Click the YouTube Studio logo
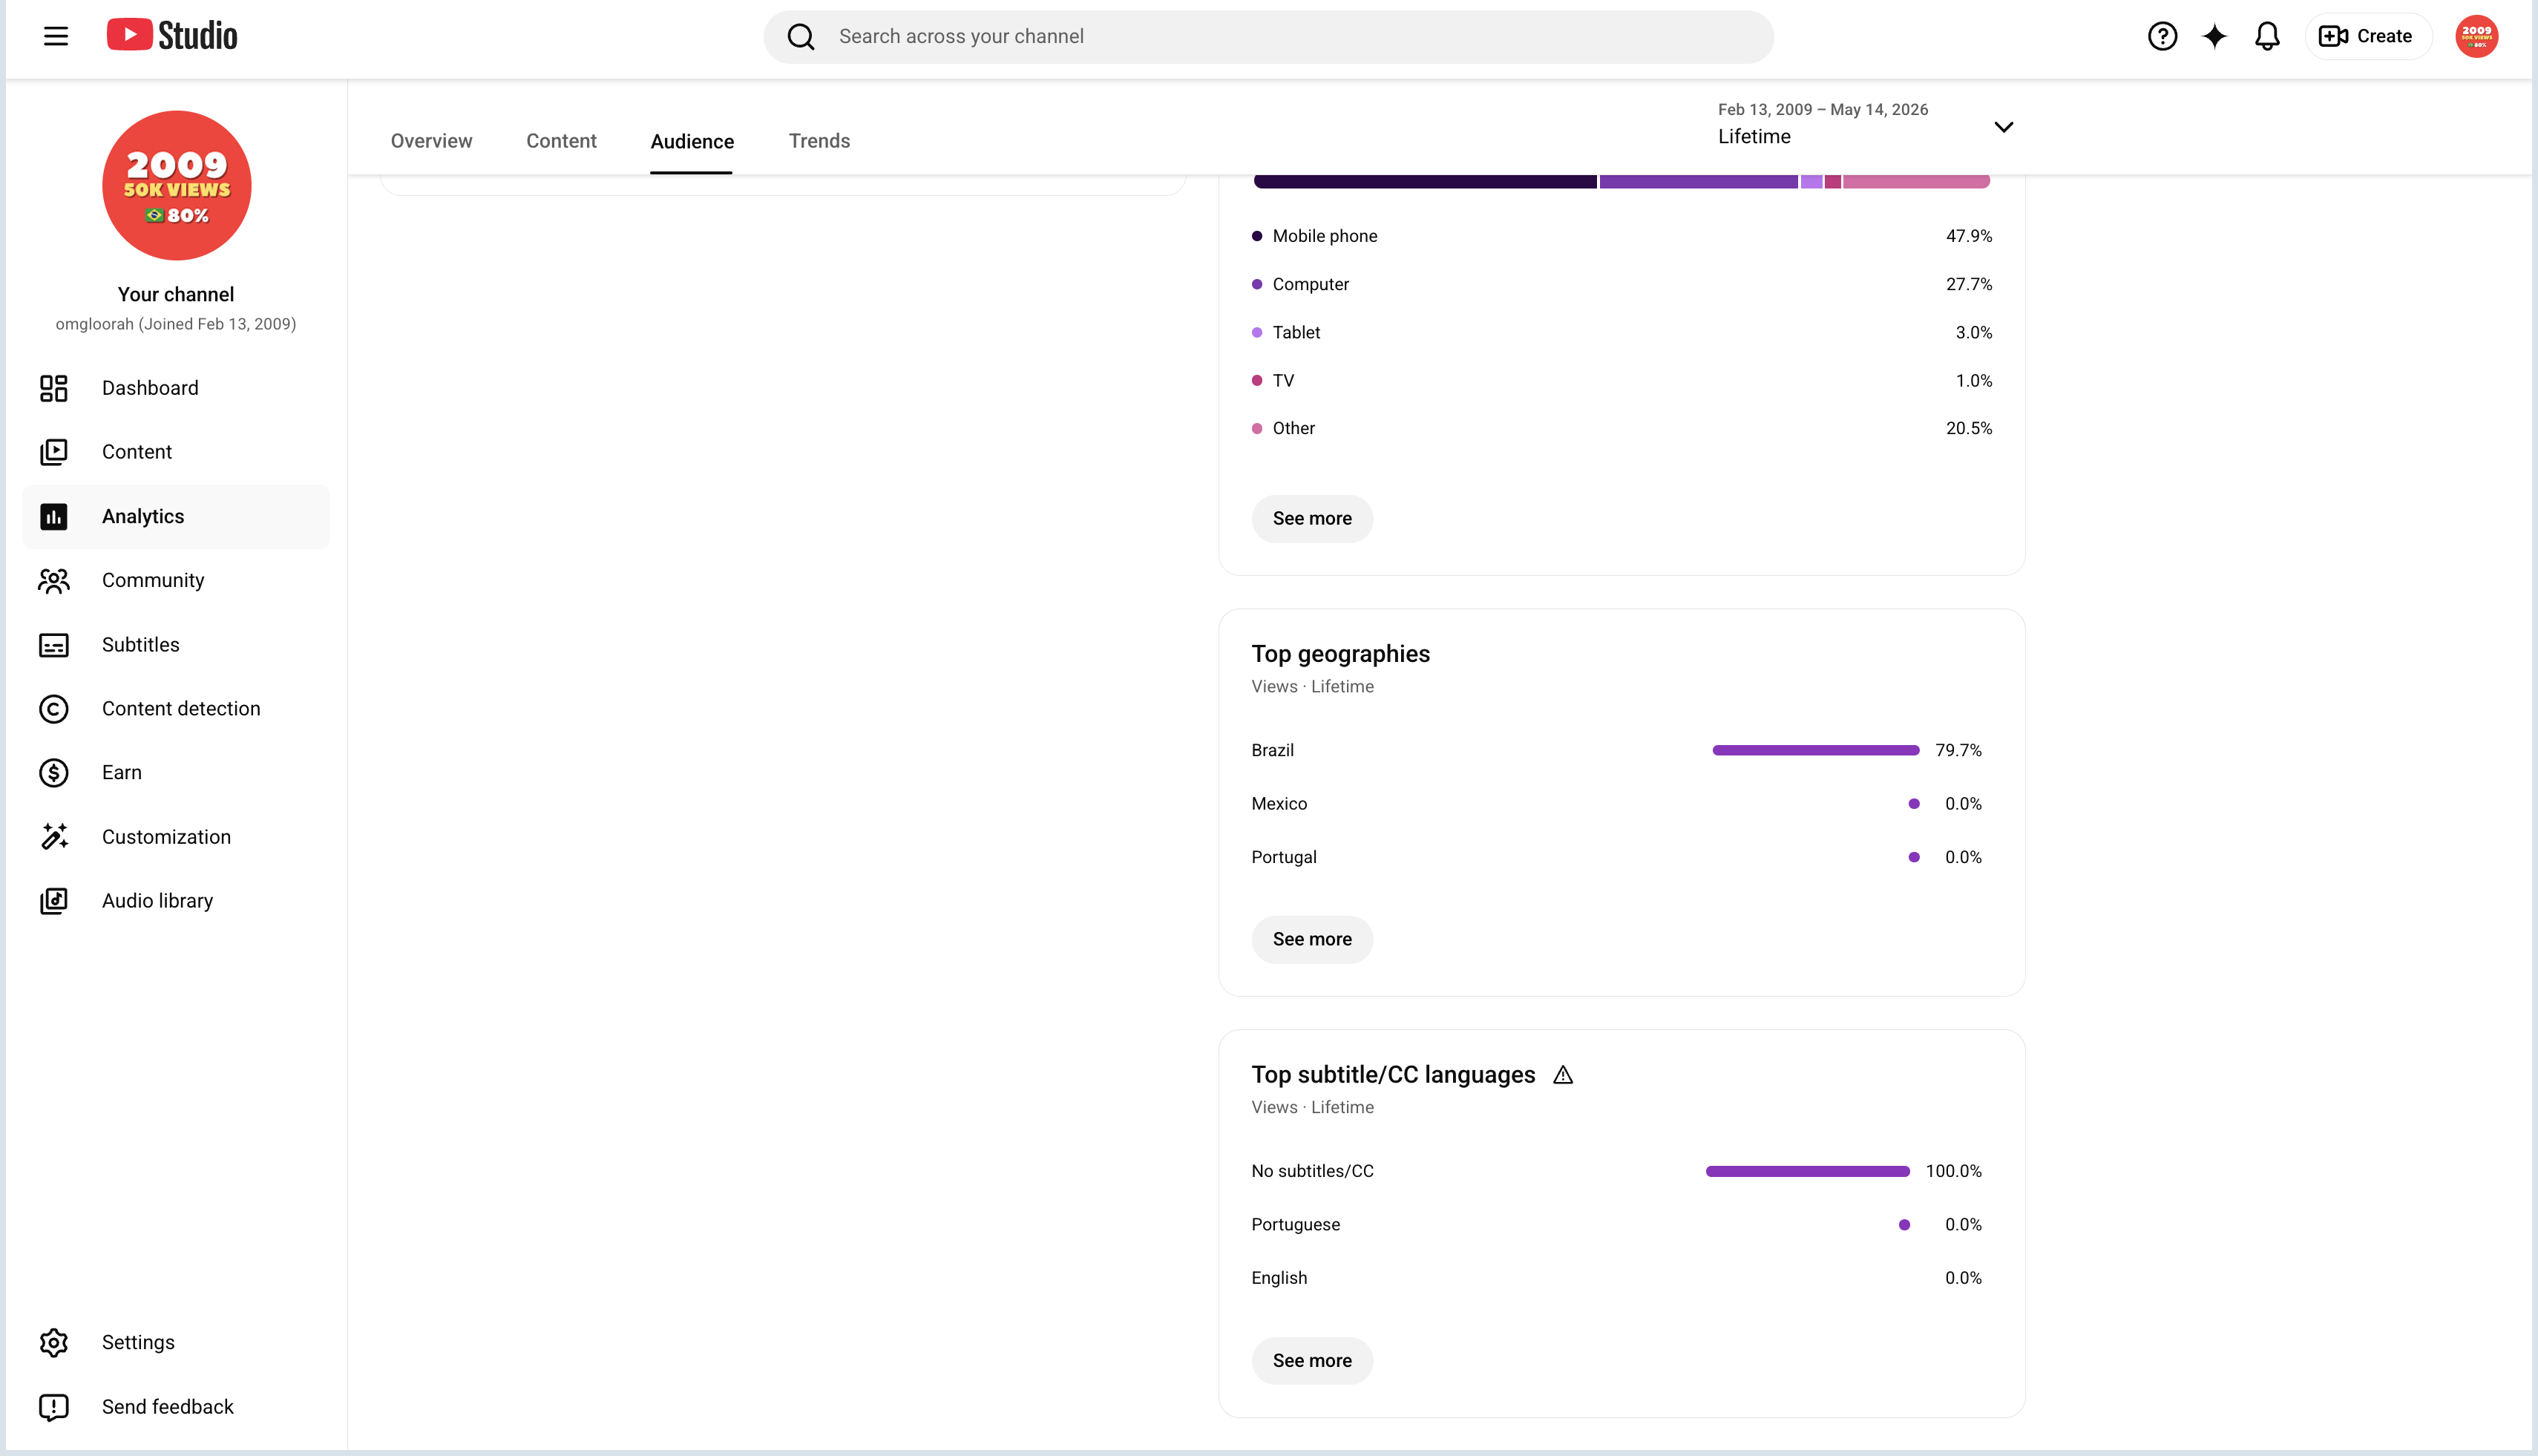The width and height of the screenshot is (2538, 1456). 172,35
